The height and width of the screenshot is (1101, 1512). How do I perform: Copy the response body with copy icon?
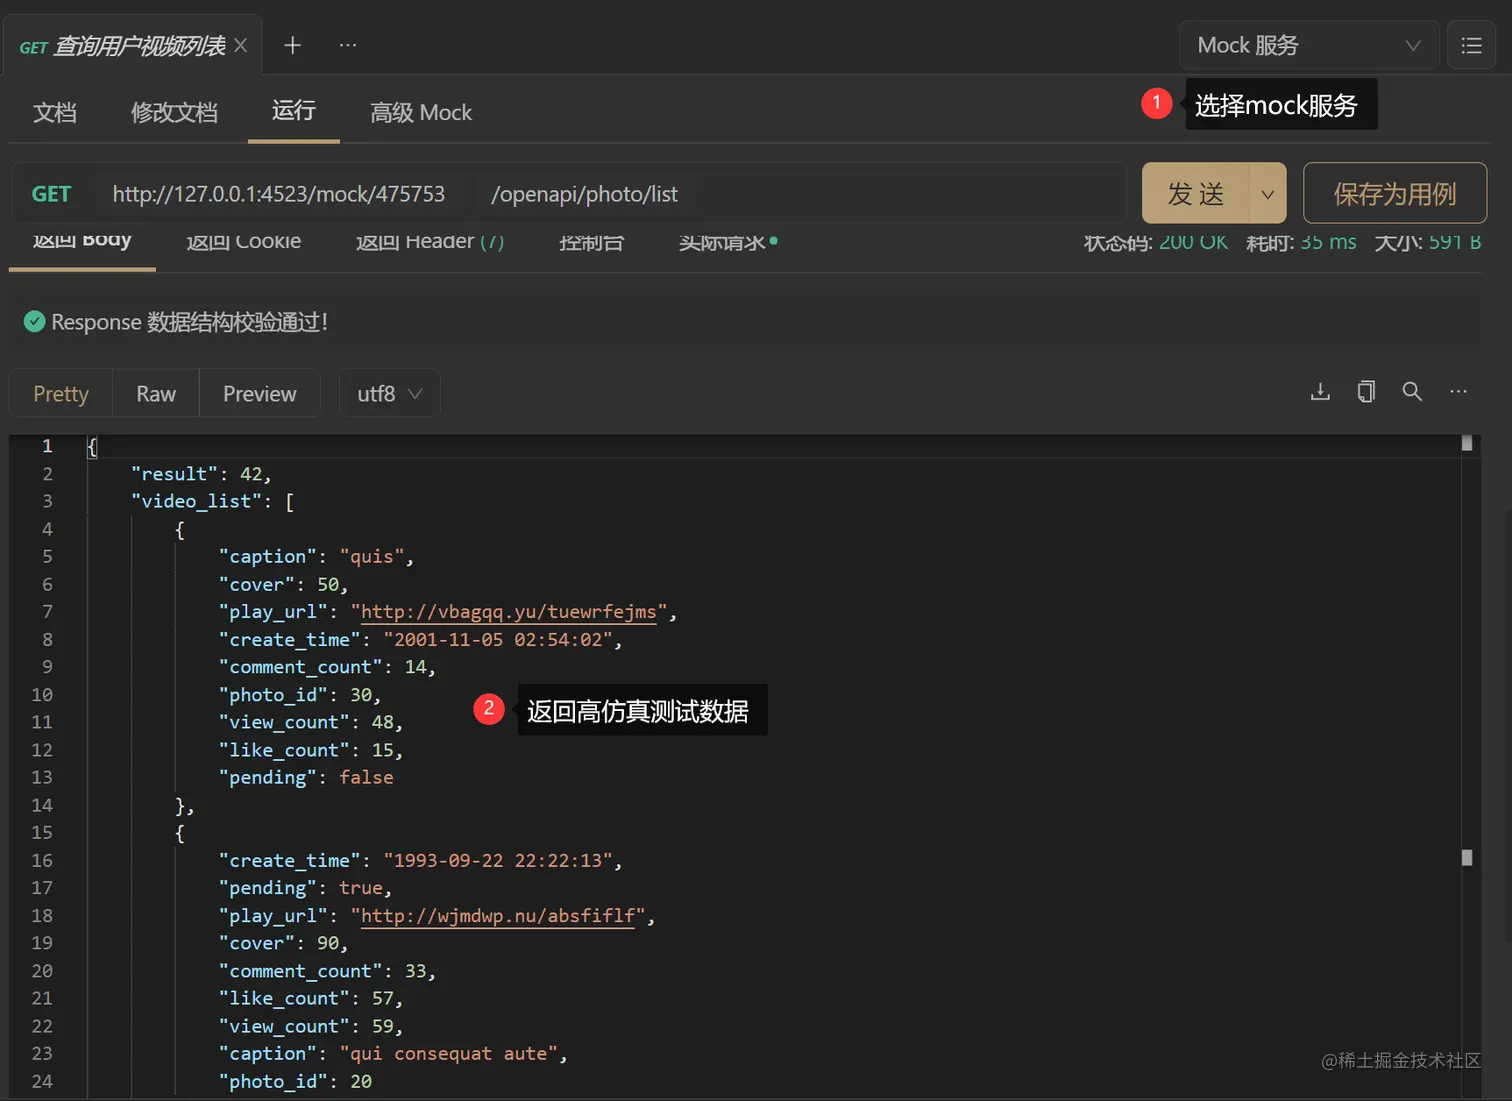pyautogui.click(x=1366, y=391)
